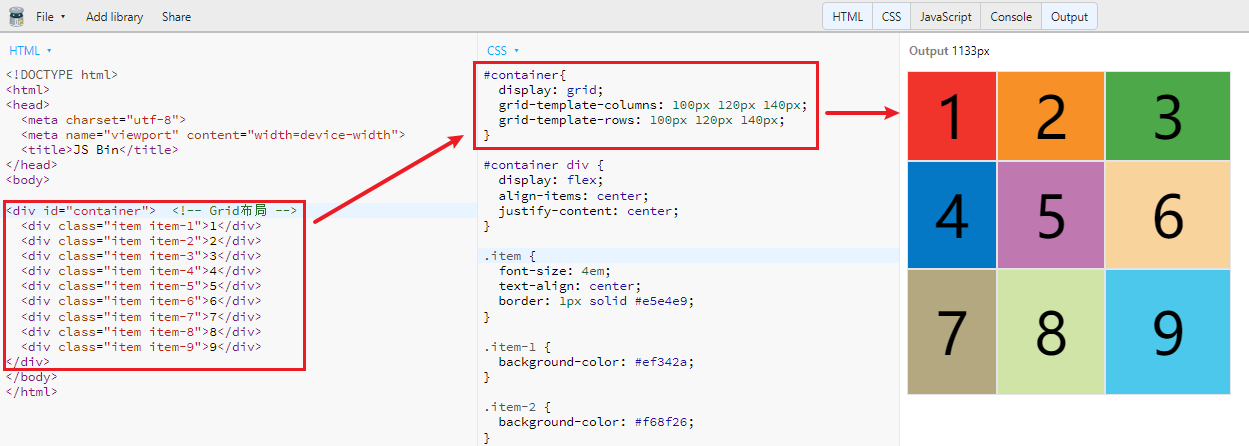This screenshot has width=1249, height=446.
Task: Click the green grid cell 3
Action: 1167,116
